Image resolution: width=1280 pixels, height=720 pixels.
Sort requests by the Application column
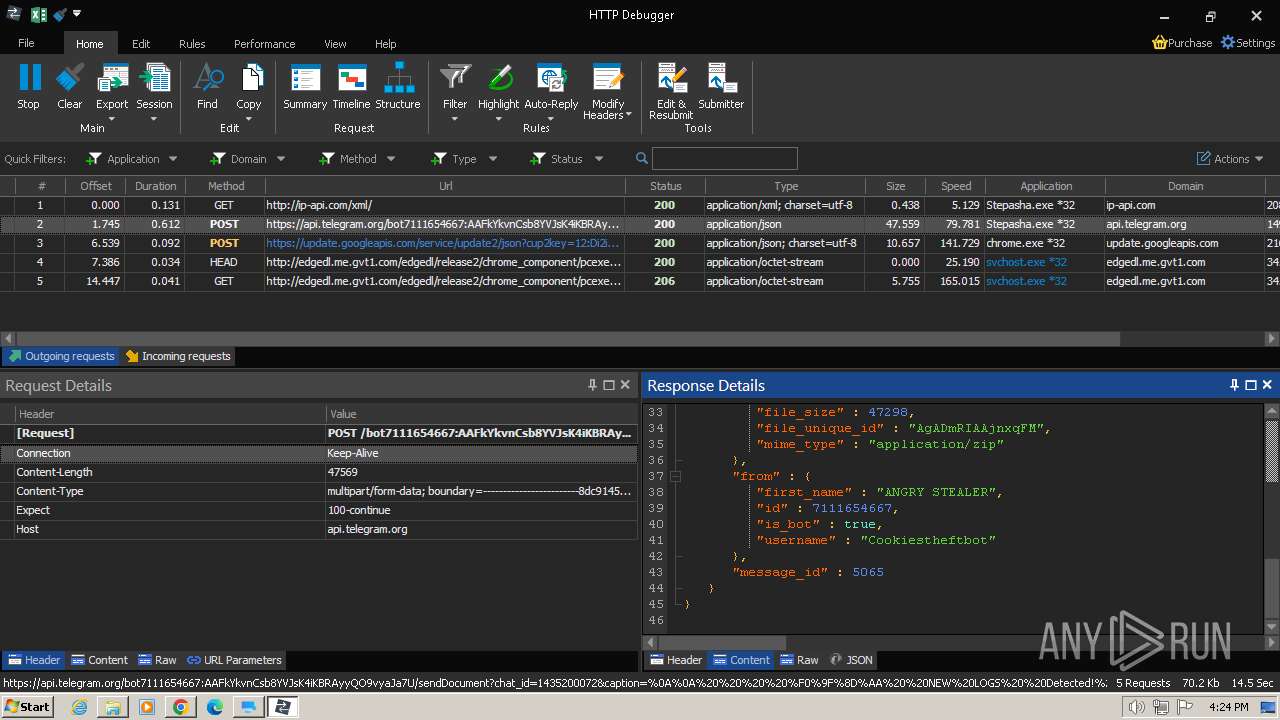[x=1046, y=186]
